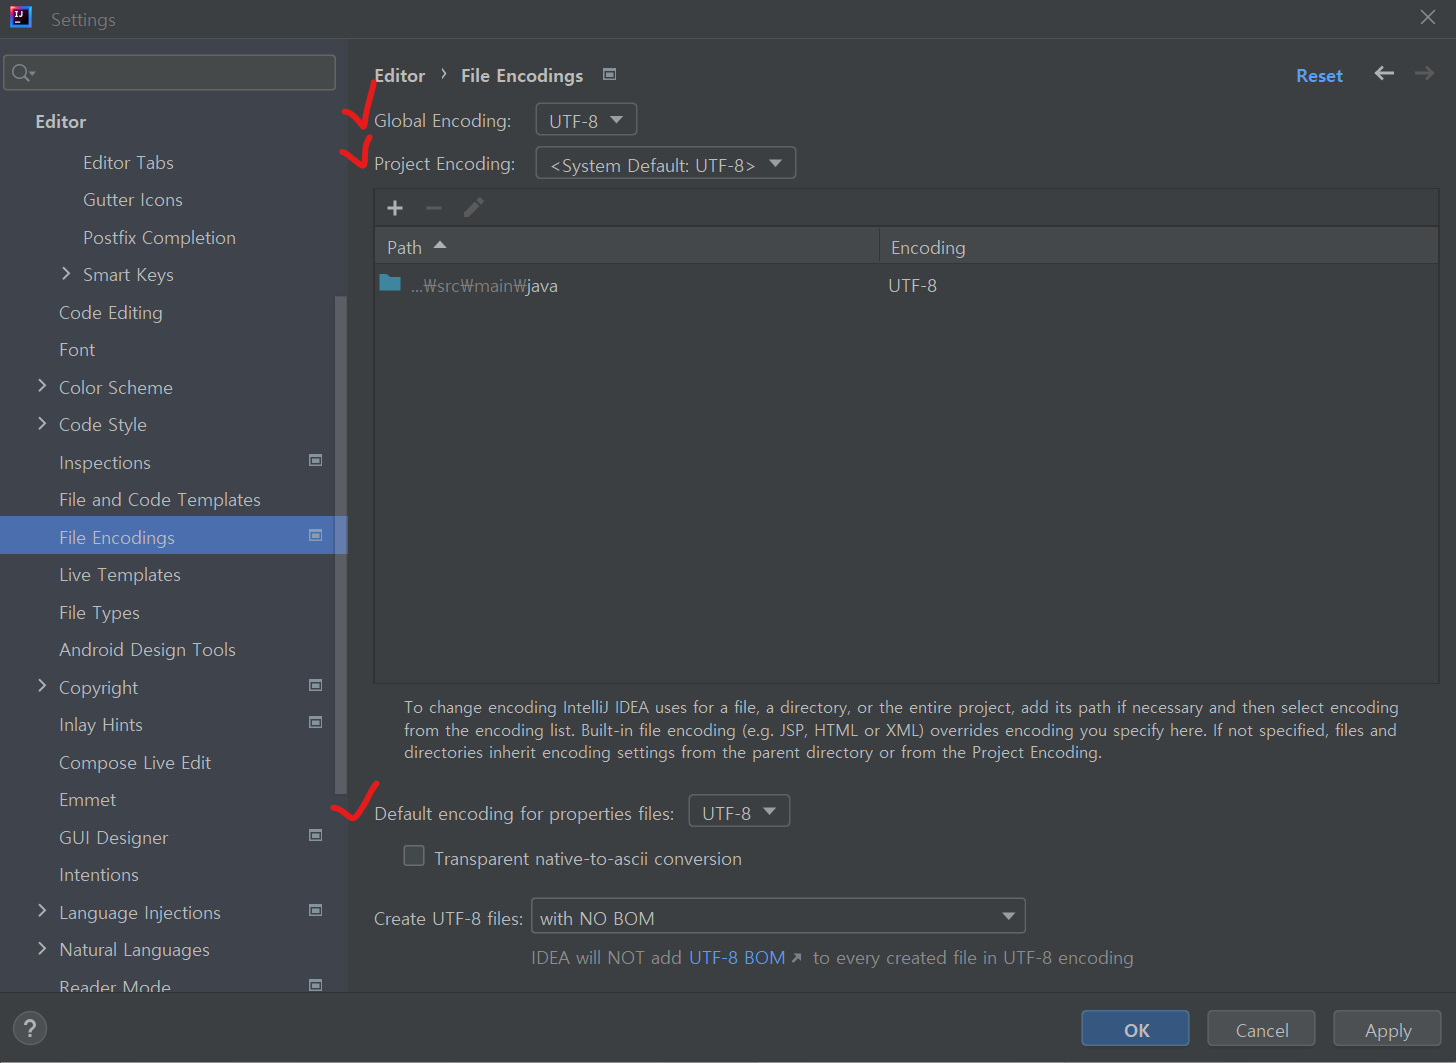Click project-level icon on Language Injections row

click(x=315, y=910)
